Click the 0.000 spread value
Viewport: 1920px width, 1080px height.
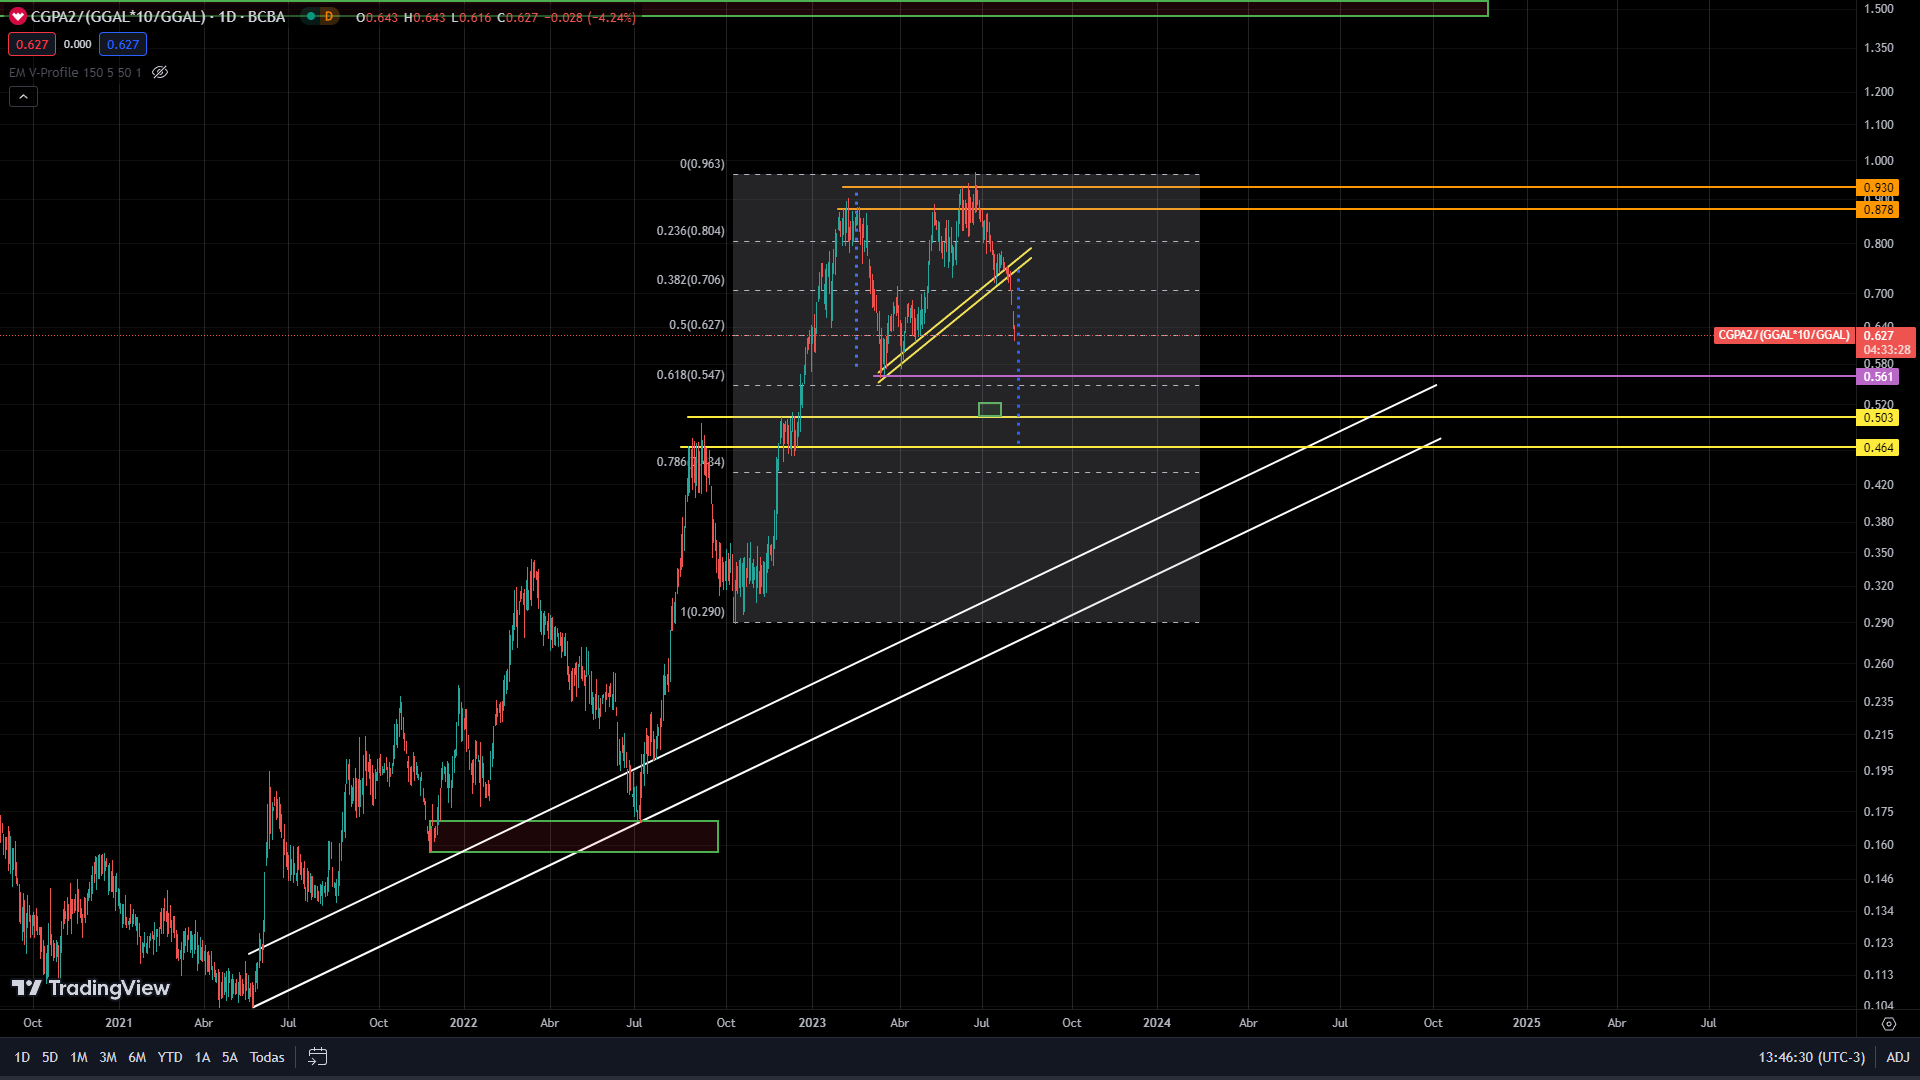click(77, 44)
